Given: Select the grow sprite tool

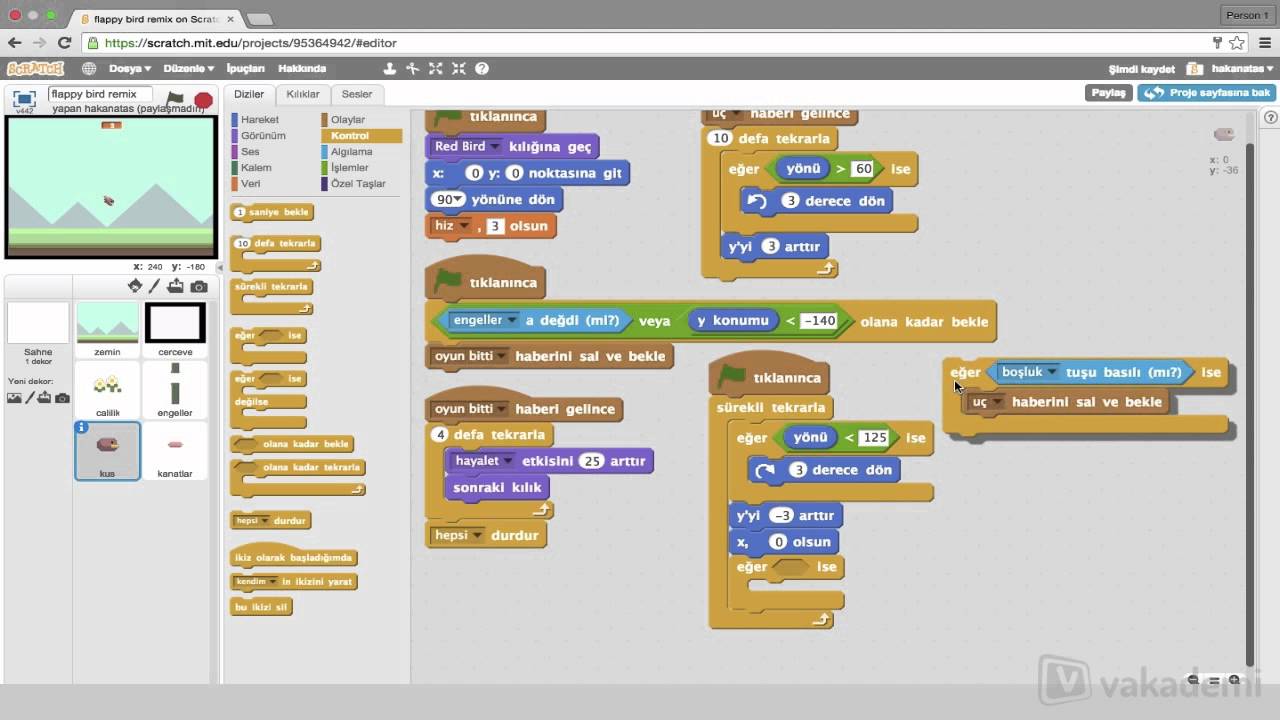Looking at the screenshot, I should point(436,68).
